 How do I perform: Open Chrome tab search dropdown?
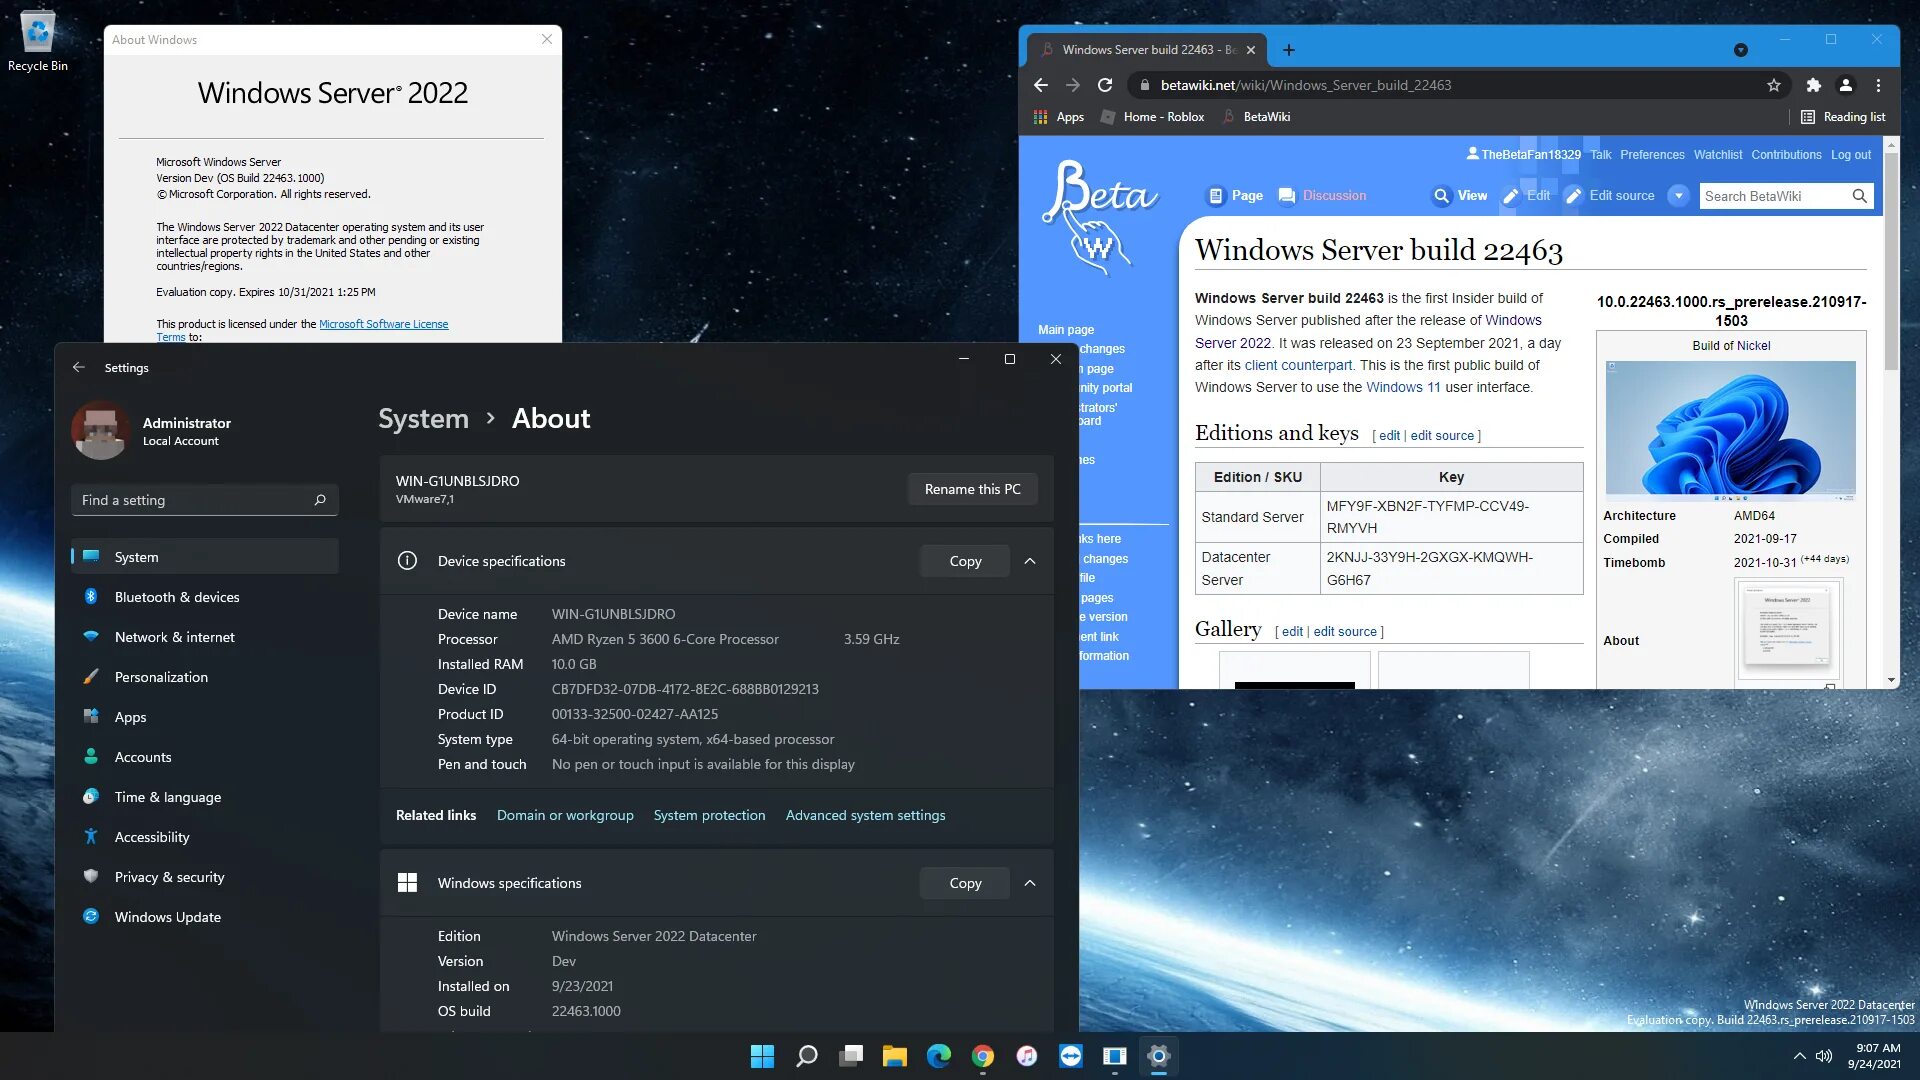click(1741, 50)
